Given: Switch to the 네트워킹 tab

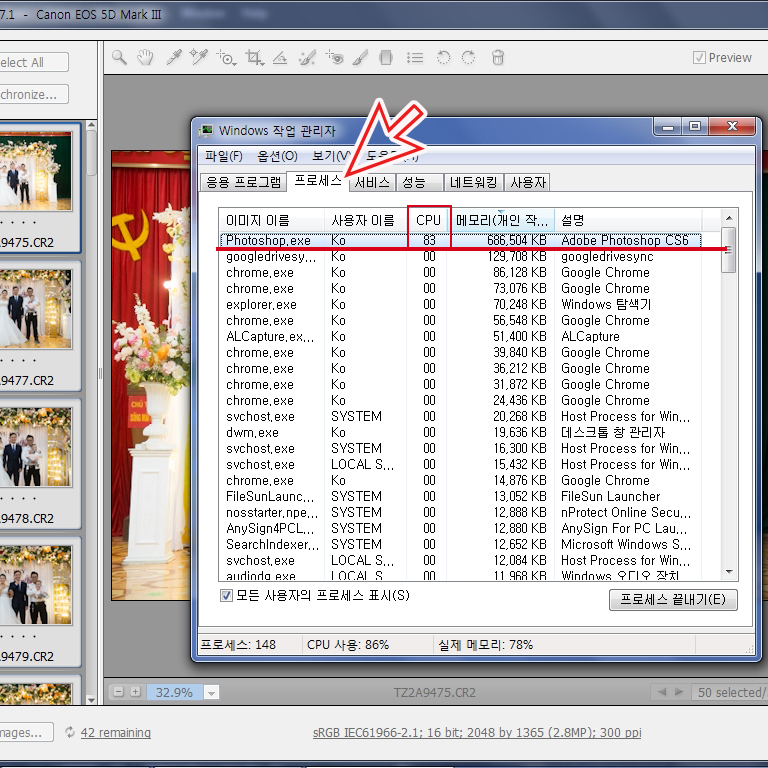Looking at the screenshot, I should click(x=474, y=183).
